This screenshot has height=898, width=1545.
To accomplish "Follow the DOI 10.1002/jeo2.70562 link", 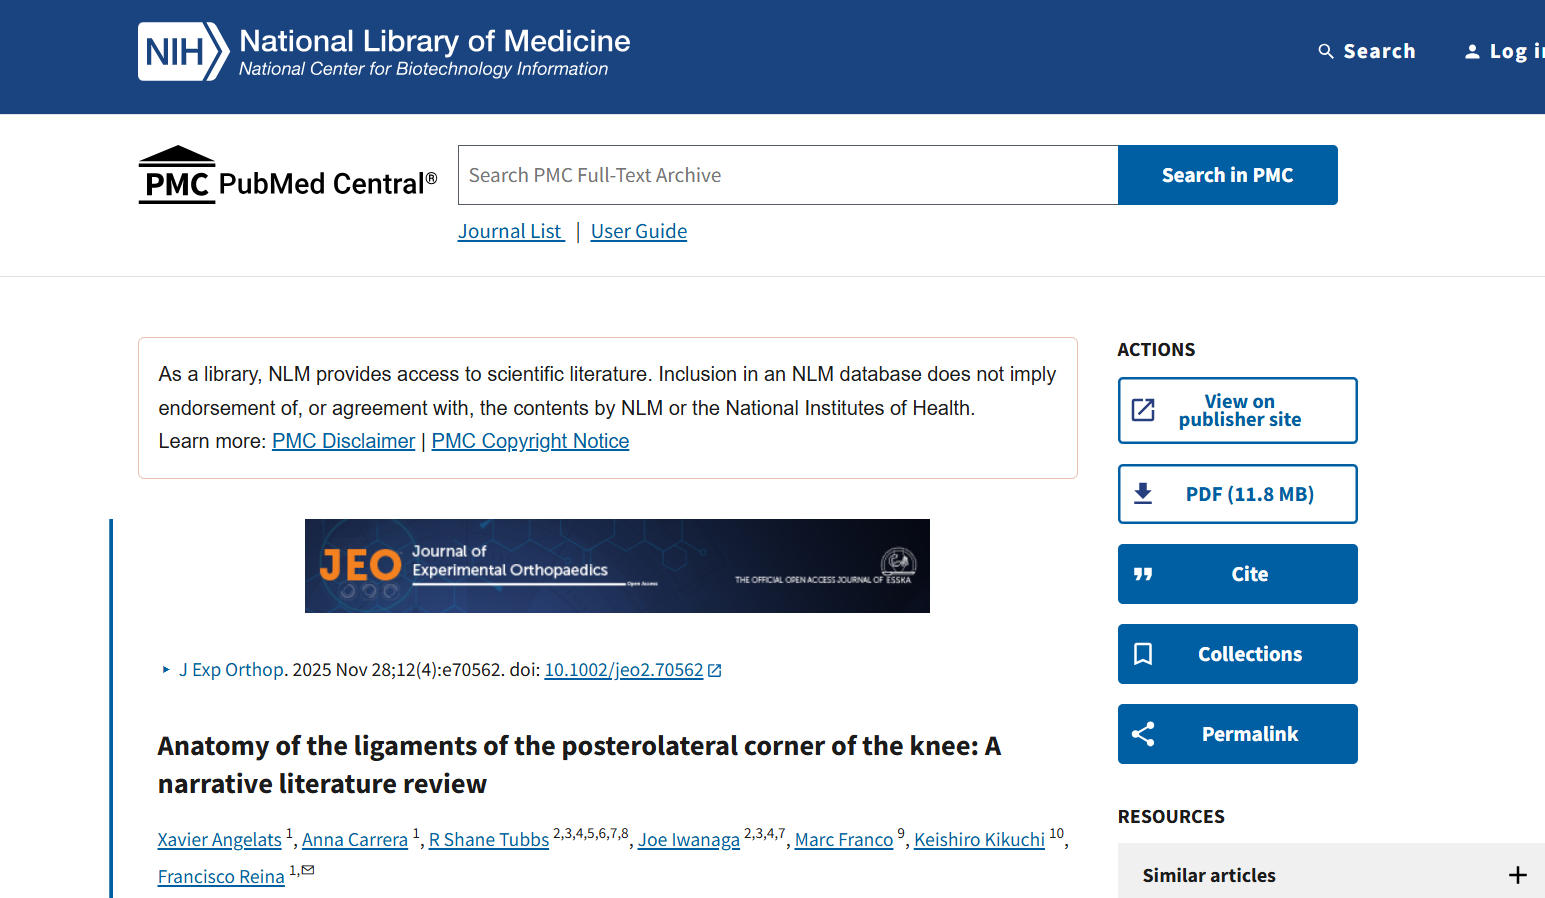I will tap(624, 670).
